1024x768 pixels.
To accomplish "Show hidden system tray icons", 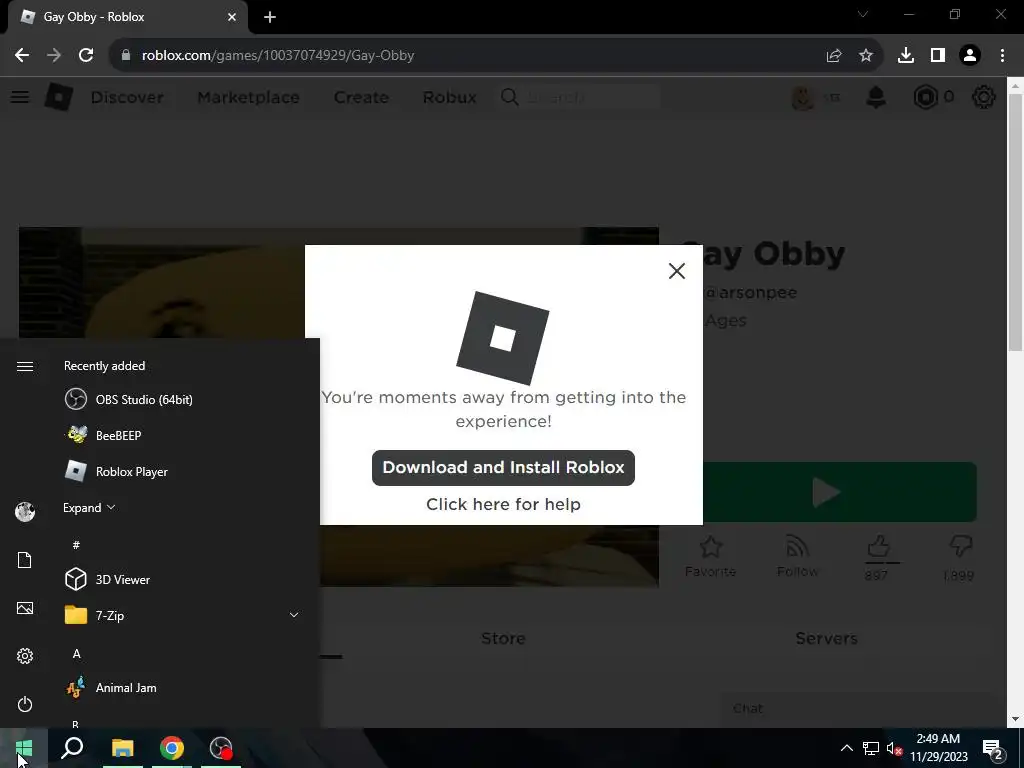I will (846, 748).
